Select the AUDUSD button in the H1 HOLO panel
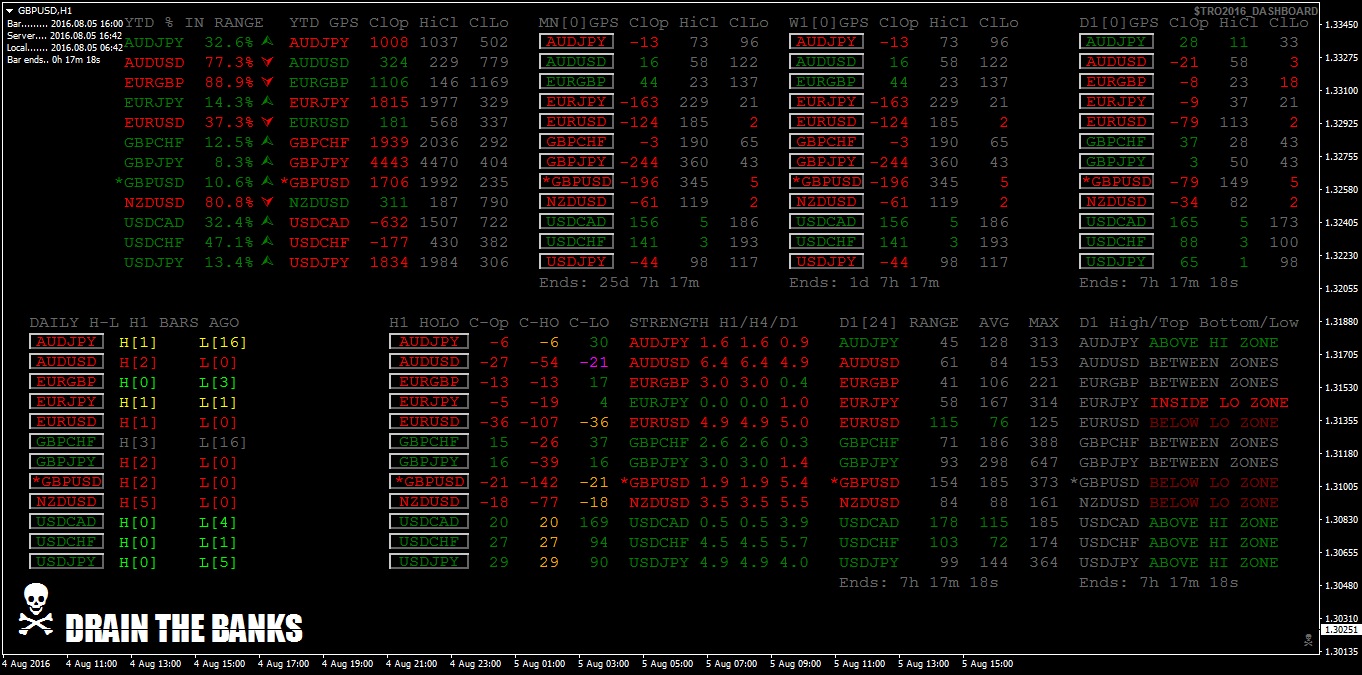The height and width of the screenshot is (675, 1362). pyautogui.click(x=428, y=362)
